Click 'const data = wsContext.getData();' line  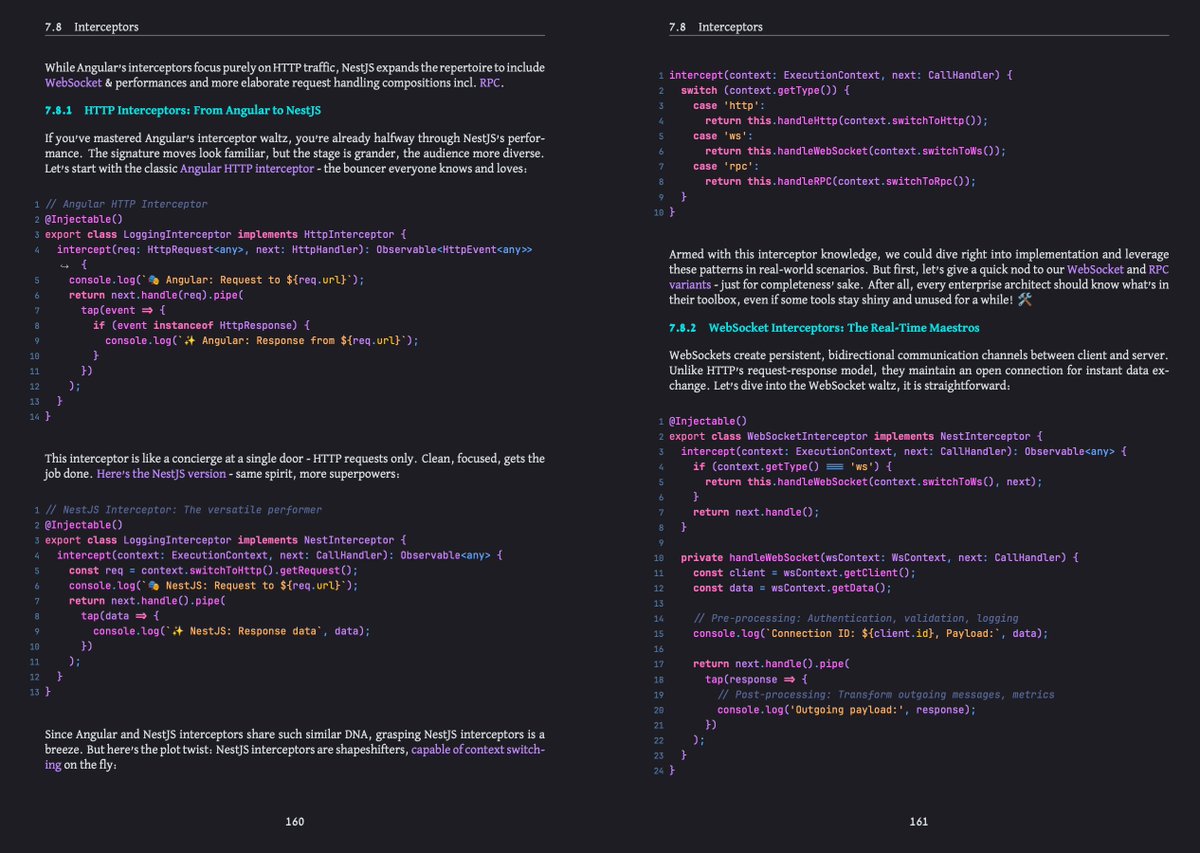pos(792,587)
